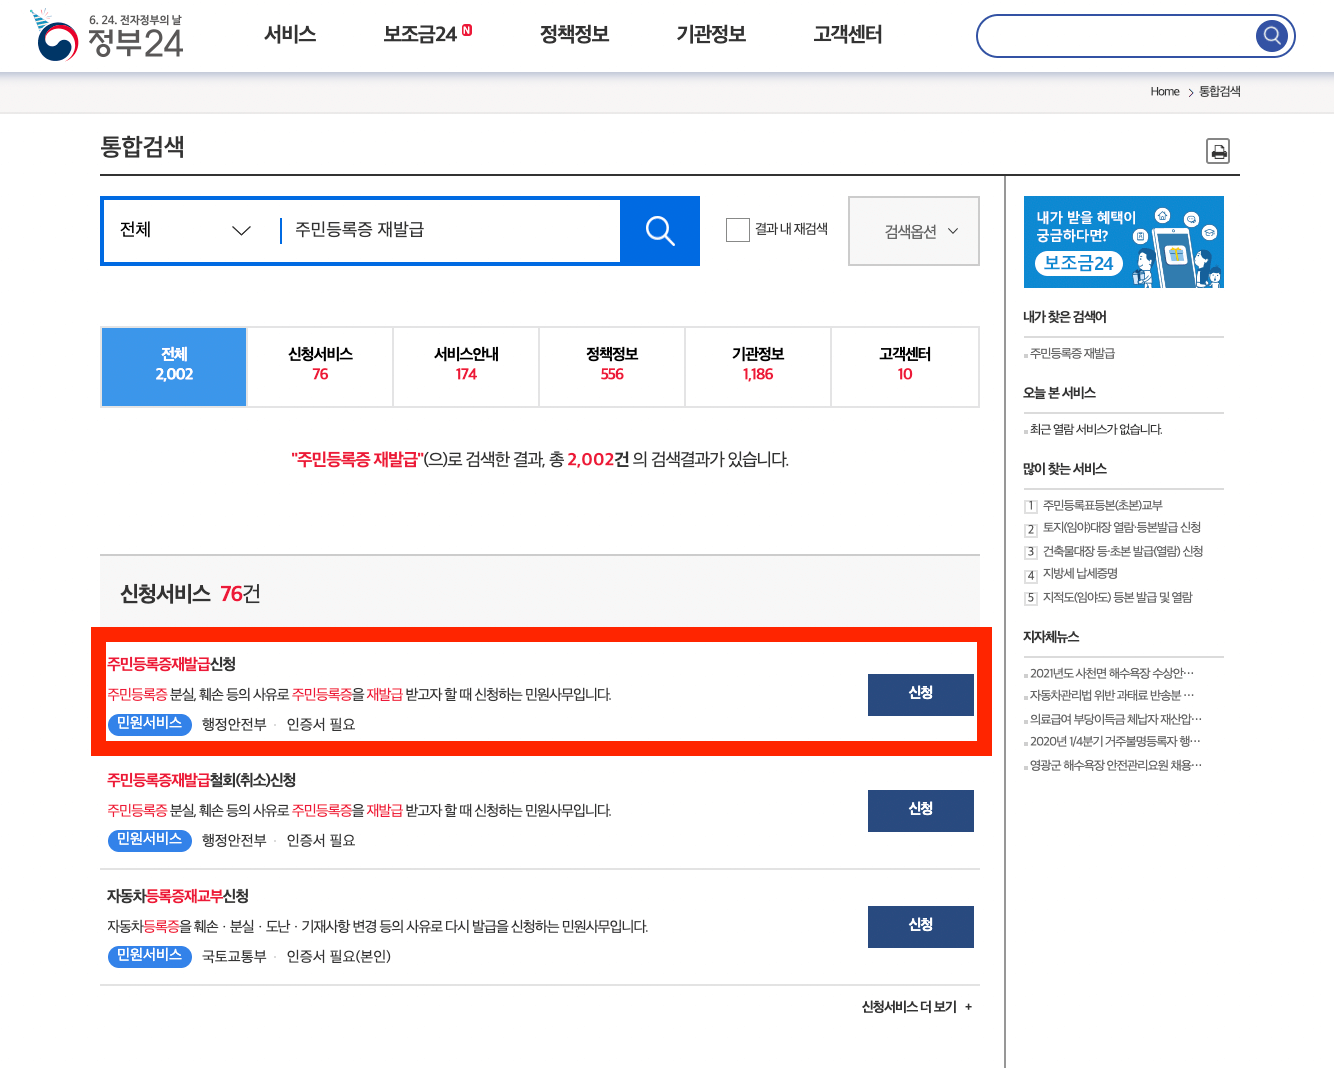Click the printer icon

(1218, 151)
